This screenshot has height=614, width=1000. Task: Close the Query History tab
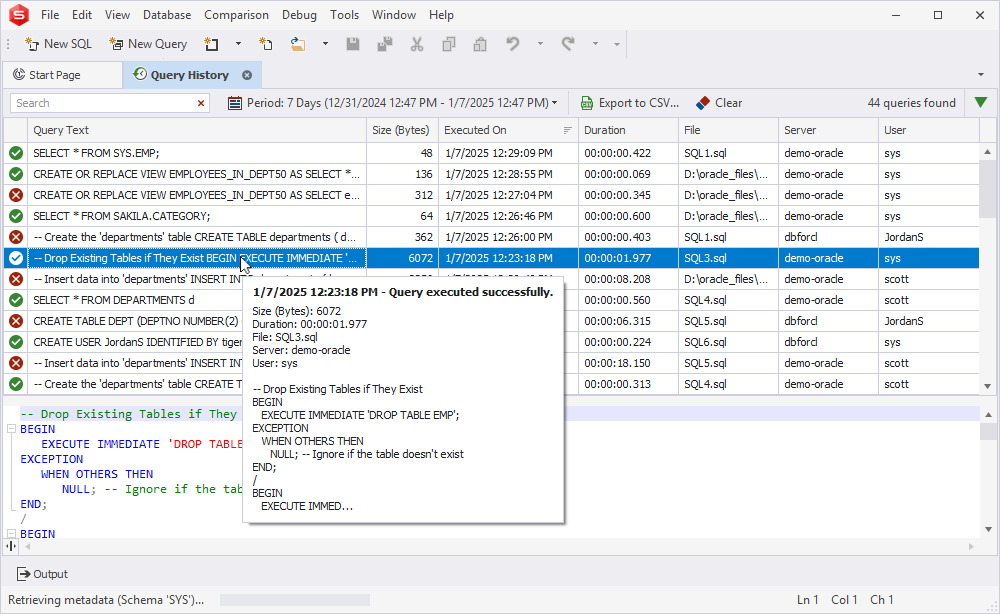click(x=247, y=75)
